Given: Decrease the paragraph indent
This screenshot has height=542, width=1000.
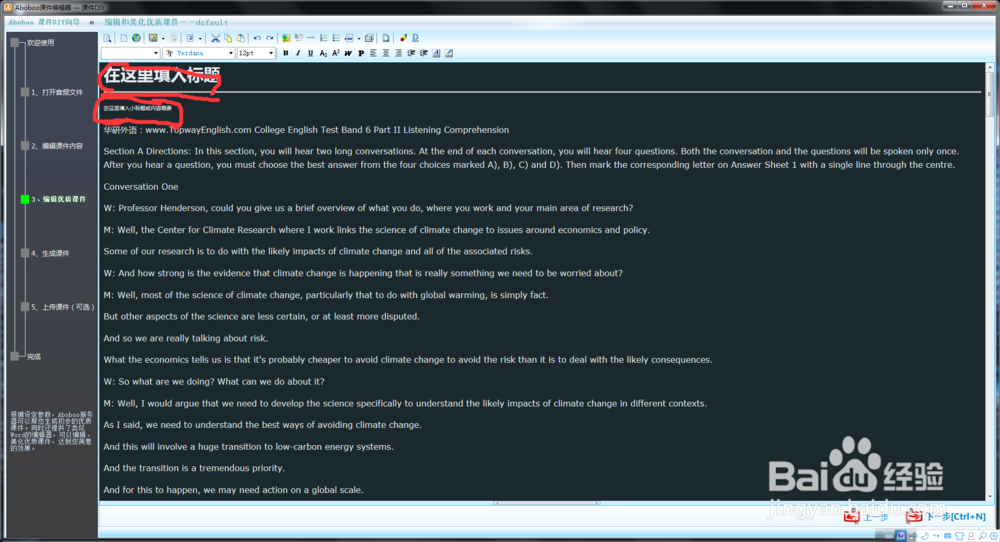Looking at the screenshot, I should [411, 54].
